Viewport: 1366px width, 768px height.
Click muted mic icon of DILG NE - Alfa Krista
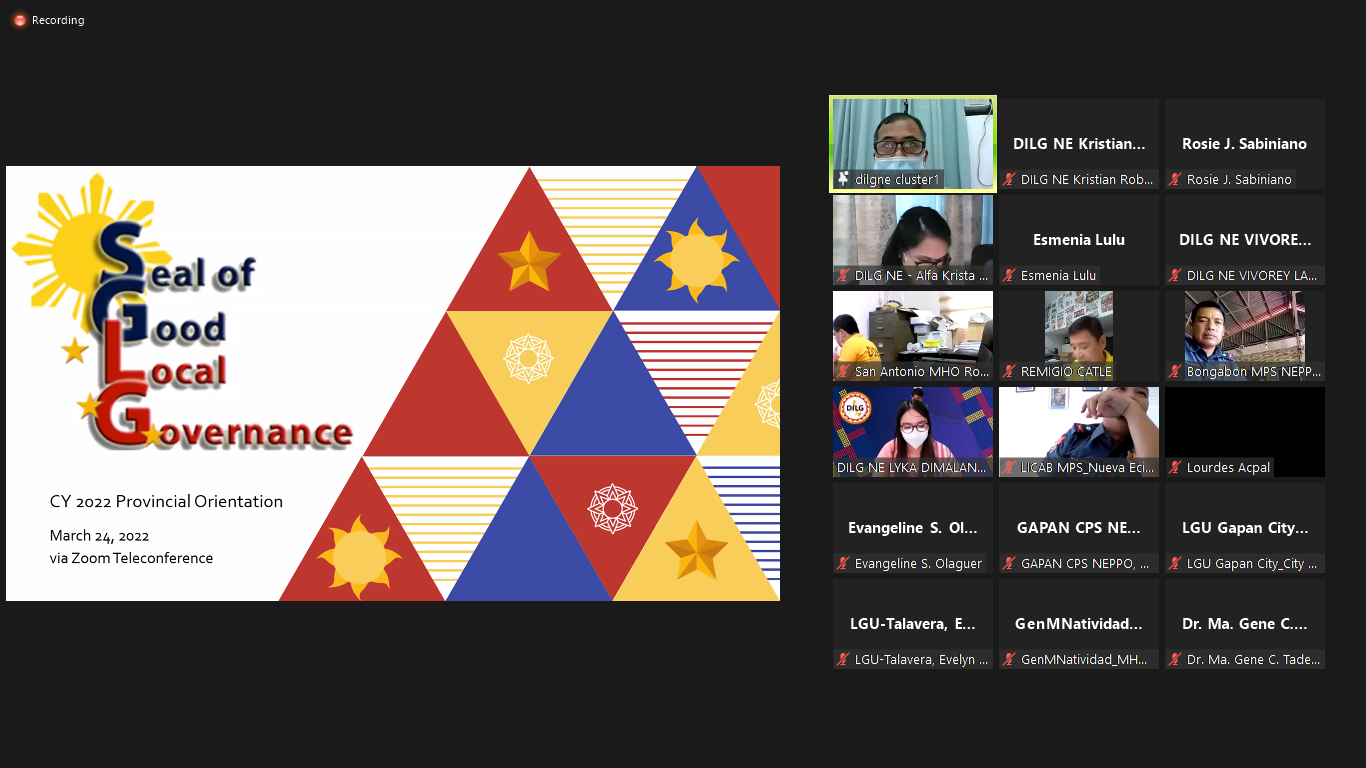(843, 276)
